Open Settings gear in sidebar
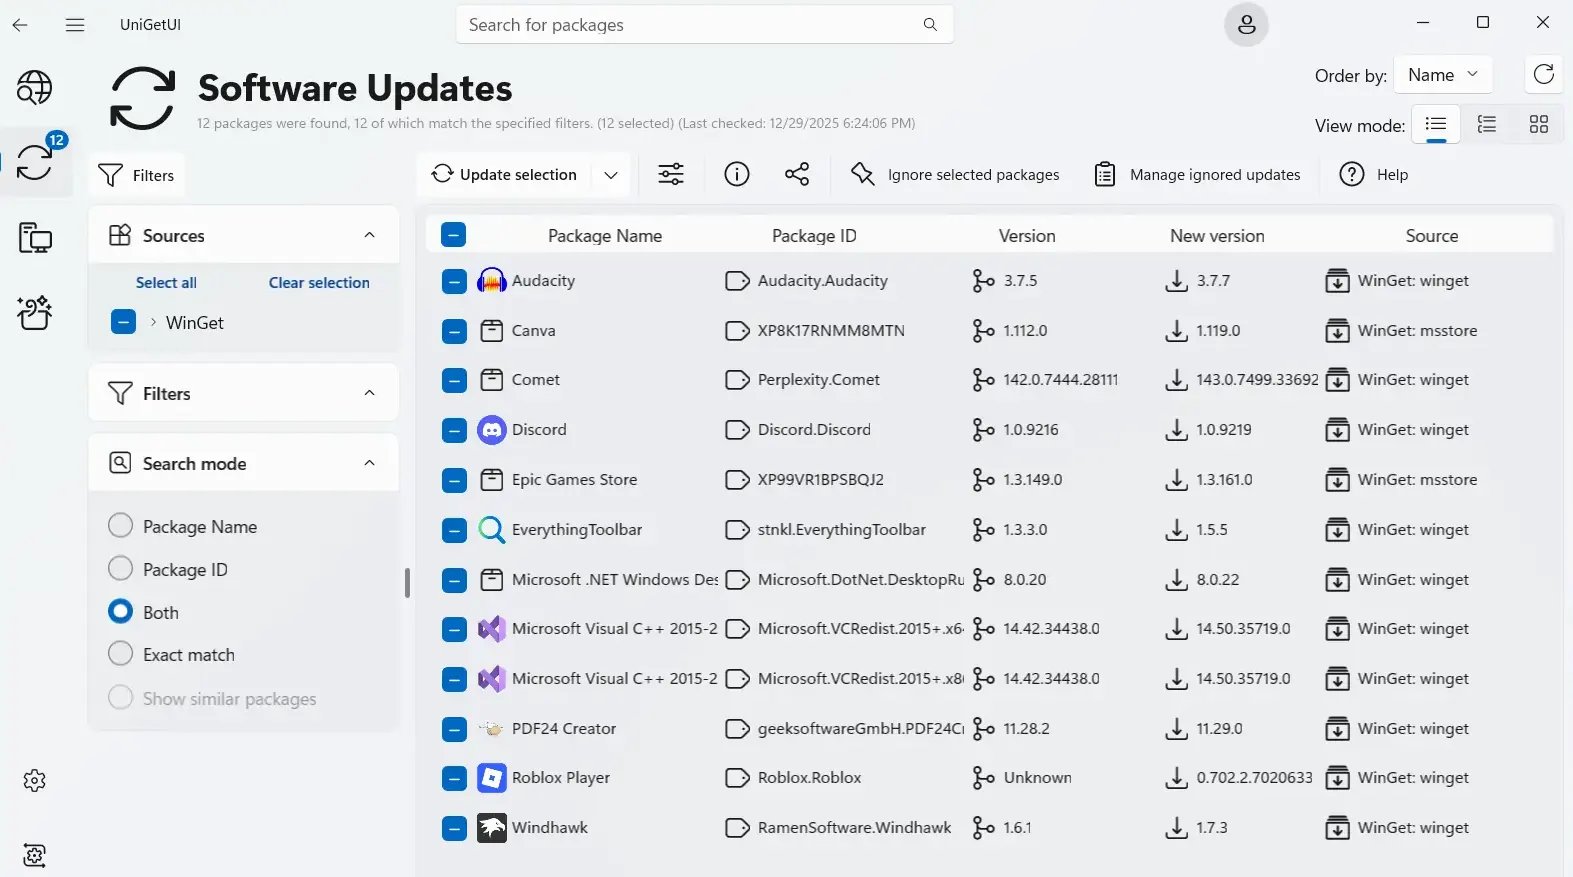The height and width of the screenshot is (877, 1573). pyautogui.click(x=34, y=780)
